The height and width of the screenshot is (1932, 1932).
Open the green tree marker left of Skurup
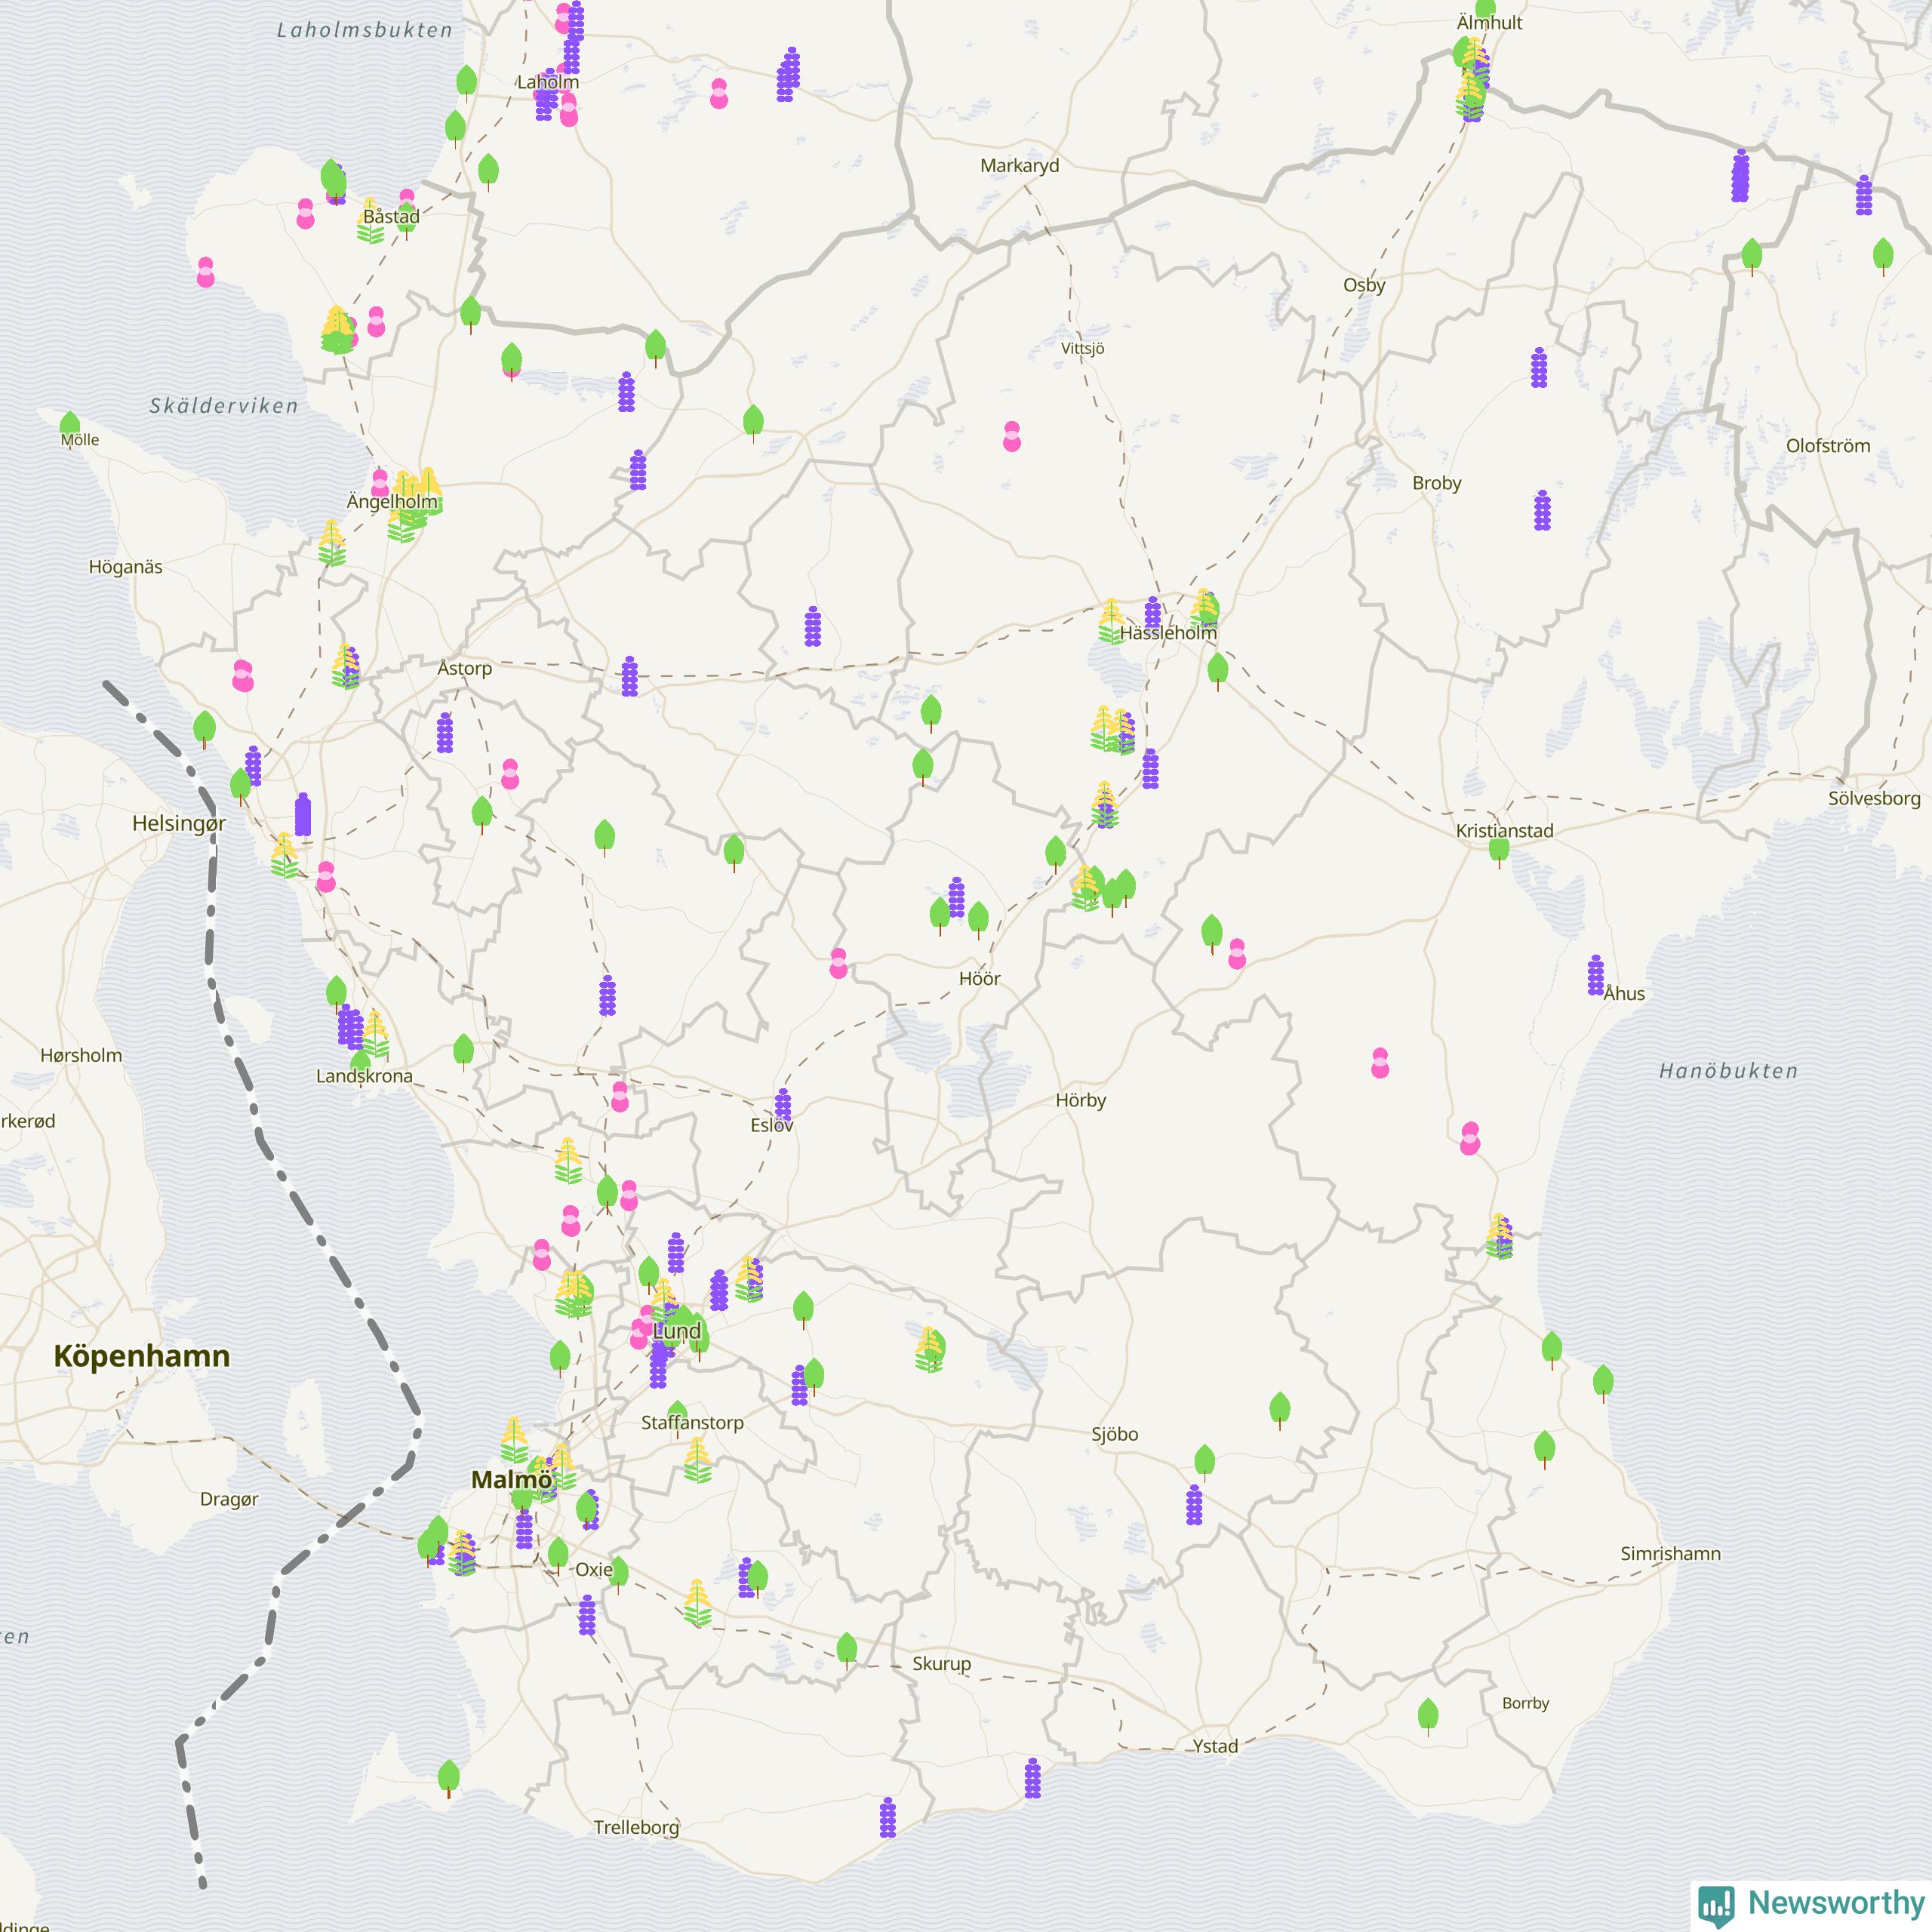pos(847,1651)
